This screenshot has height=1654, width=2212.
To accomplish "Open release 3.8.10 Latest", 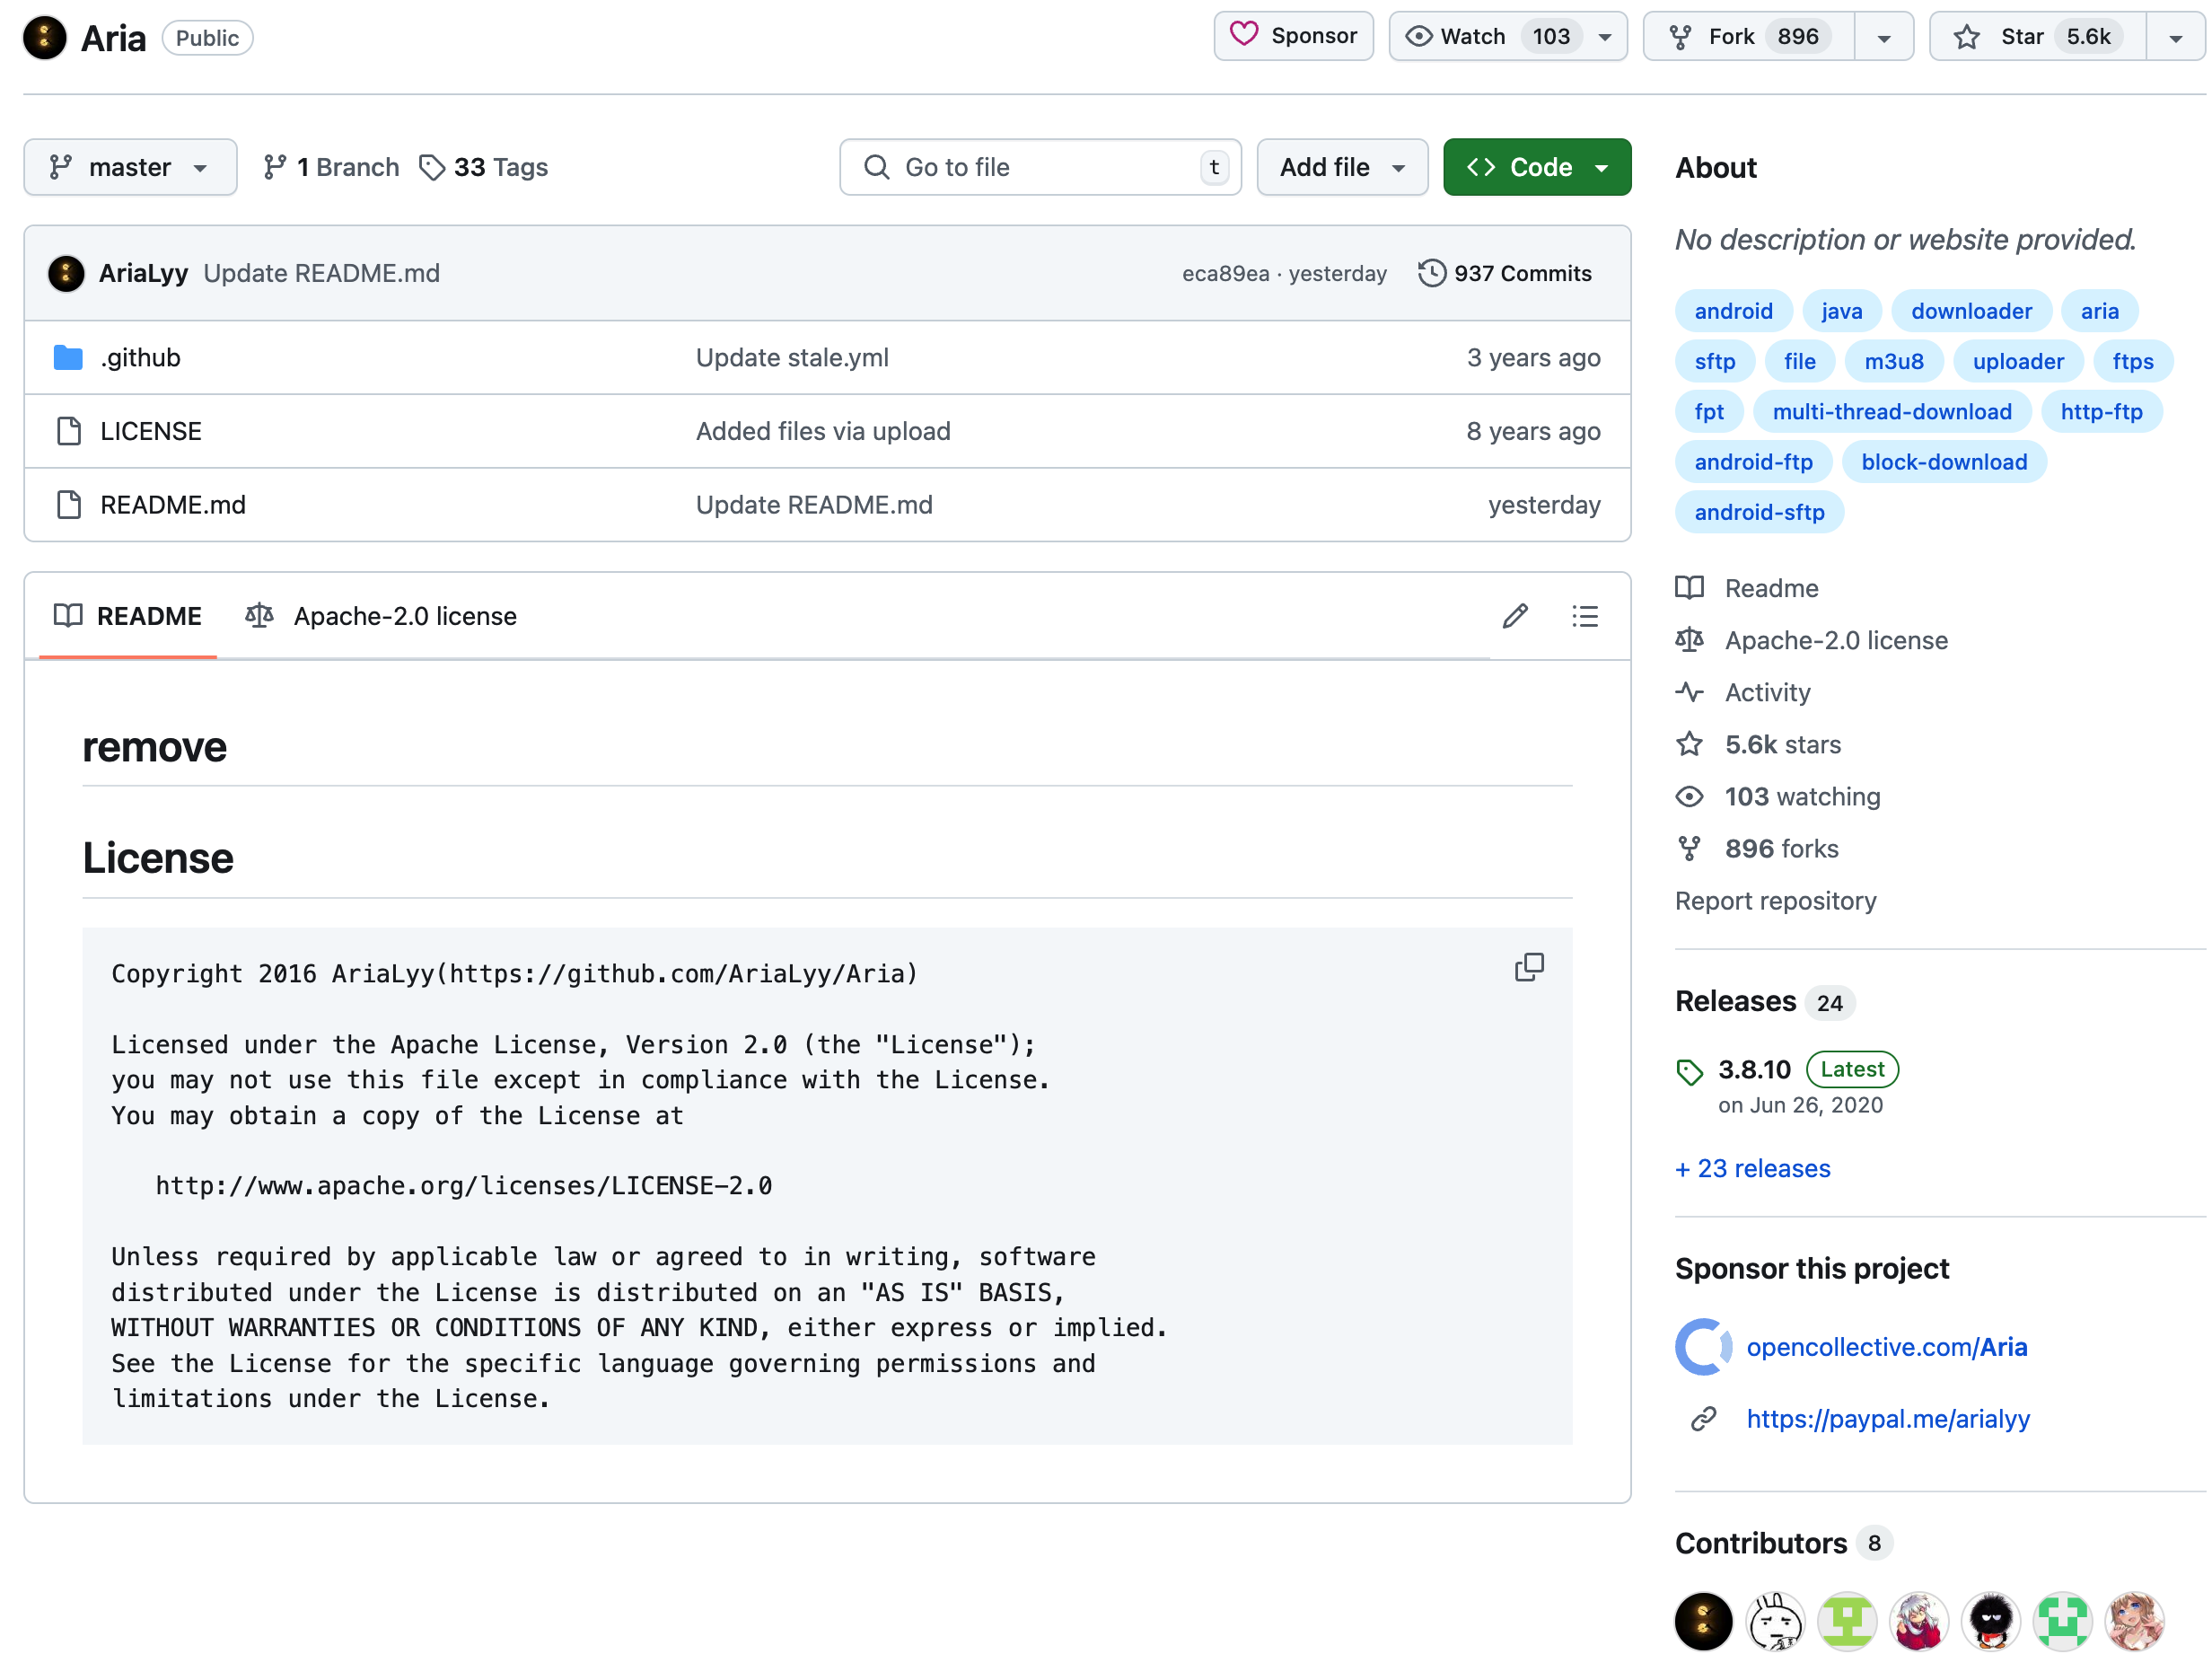I will tap(1787, 1069).
